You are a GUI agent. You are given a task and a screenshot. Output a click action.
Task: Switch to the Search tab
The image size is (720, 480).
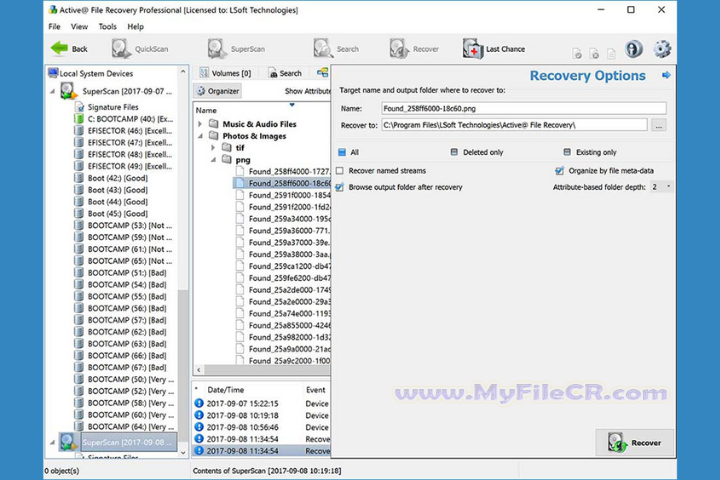click(285, 73)
